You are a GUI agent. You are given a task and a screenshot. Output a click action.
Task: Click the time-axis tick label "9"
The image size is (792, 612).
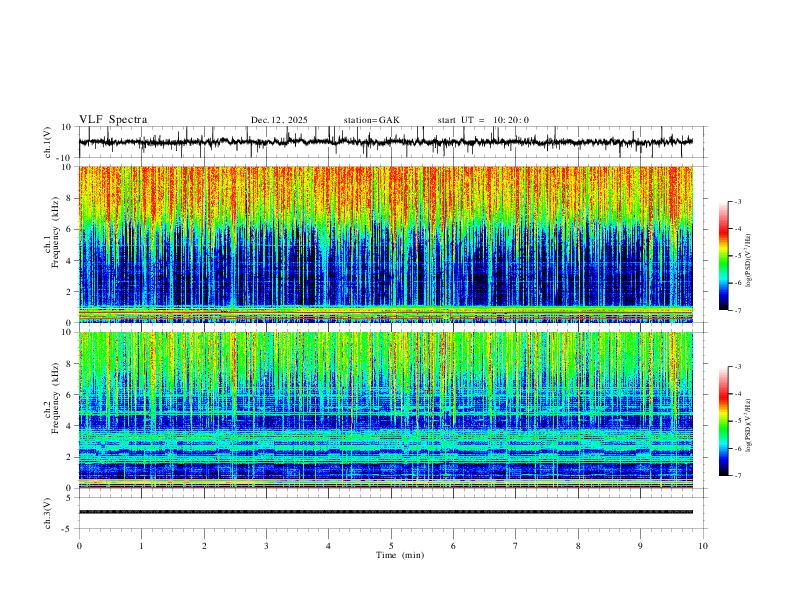640,546
